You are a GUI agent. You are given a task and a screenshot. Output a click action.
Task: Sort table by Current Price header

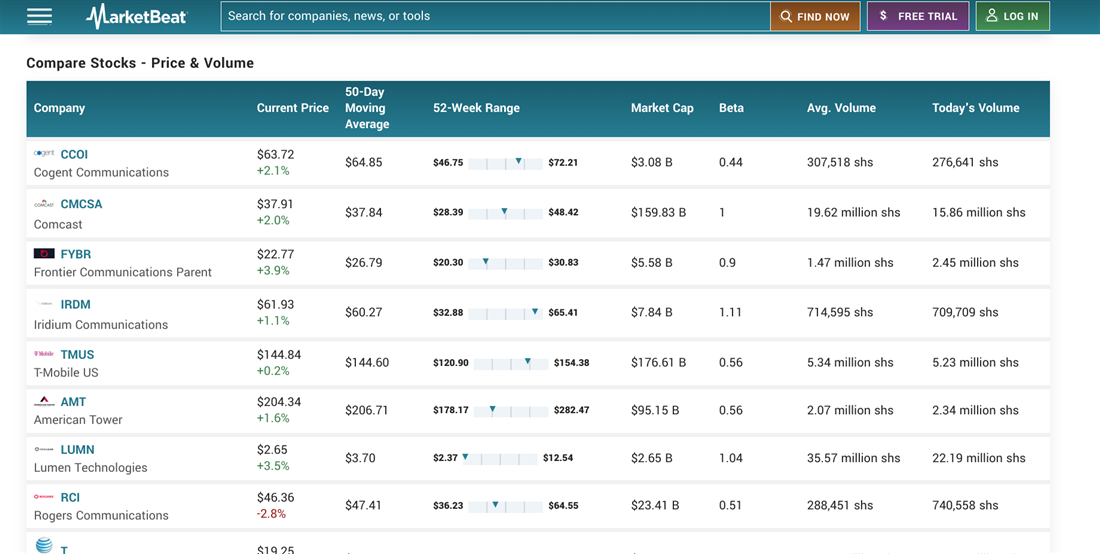[292, 108]
